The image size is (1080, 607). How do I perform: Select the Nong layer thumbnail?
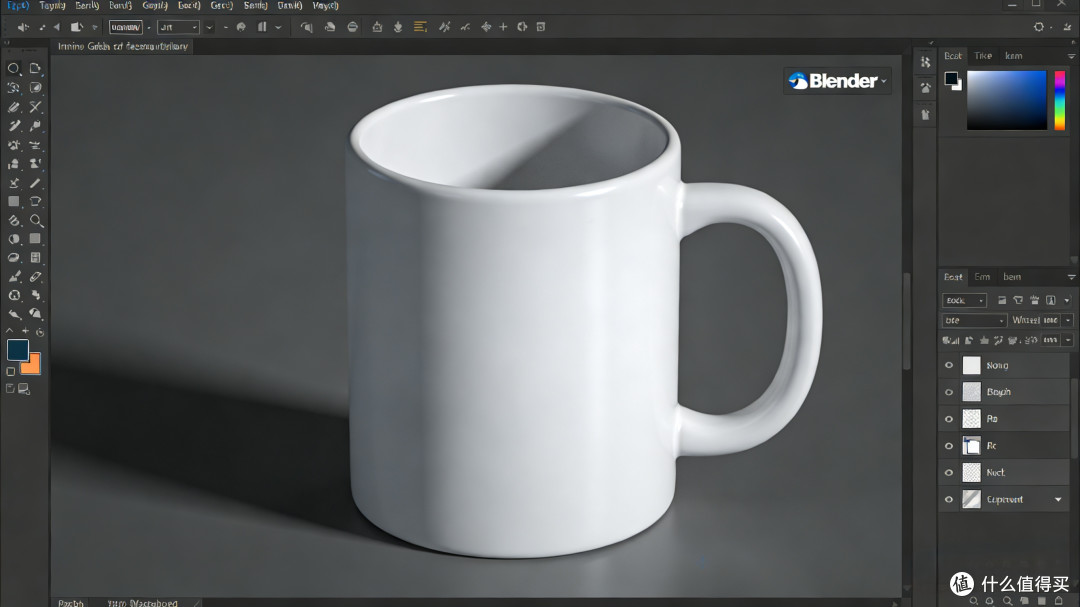pos(971,365)
